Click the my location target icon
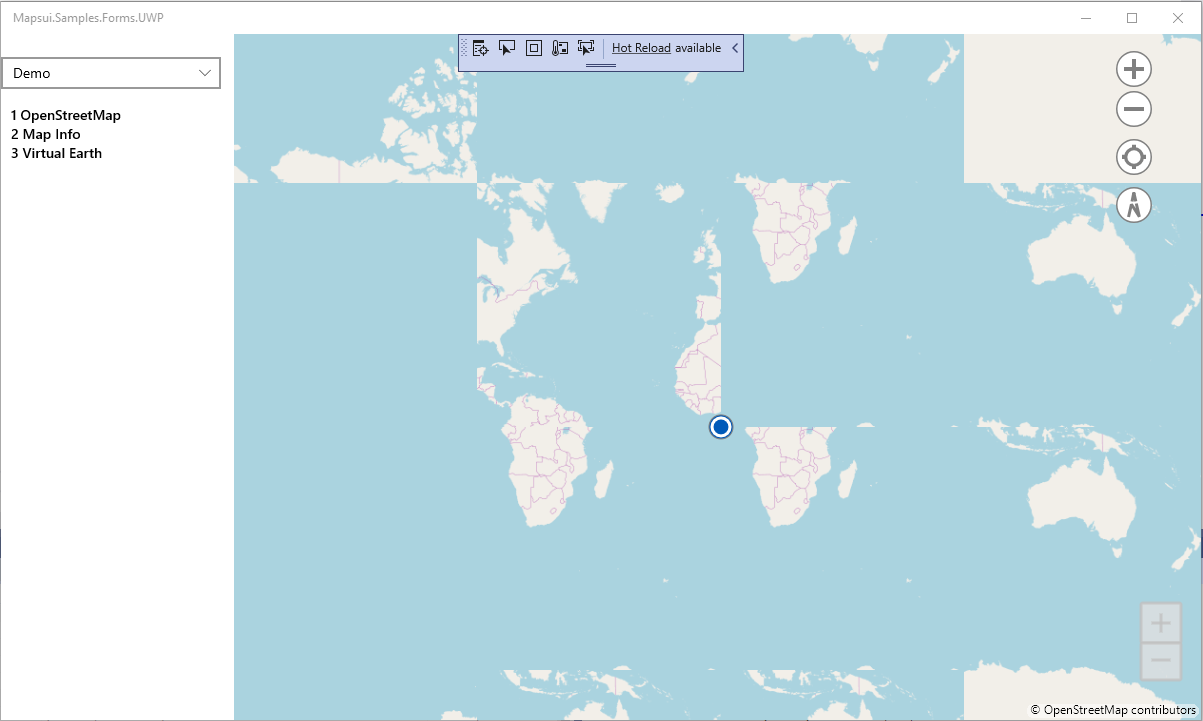The height and width of the screenshot is (721, 1203). tap(1133, 156)
